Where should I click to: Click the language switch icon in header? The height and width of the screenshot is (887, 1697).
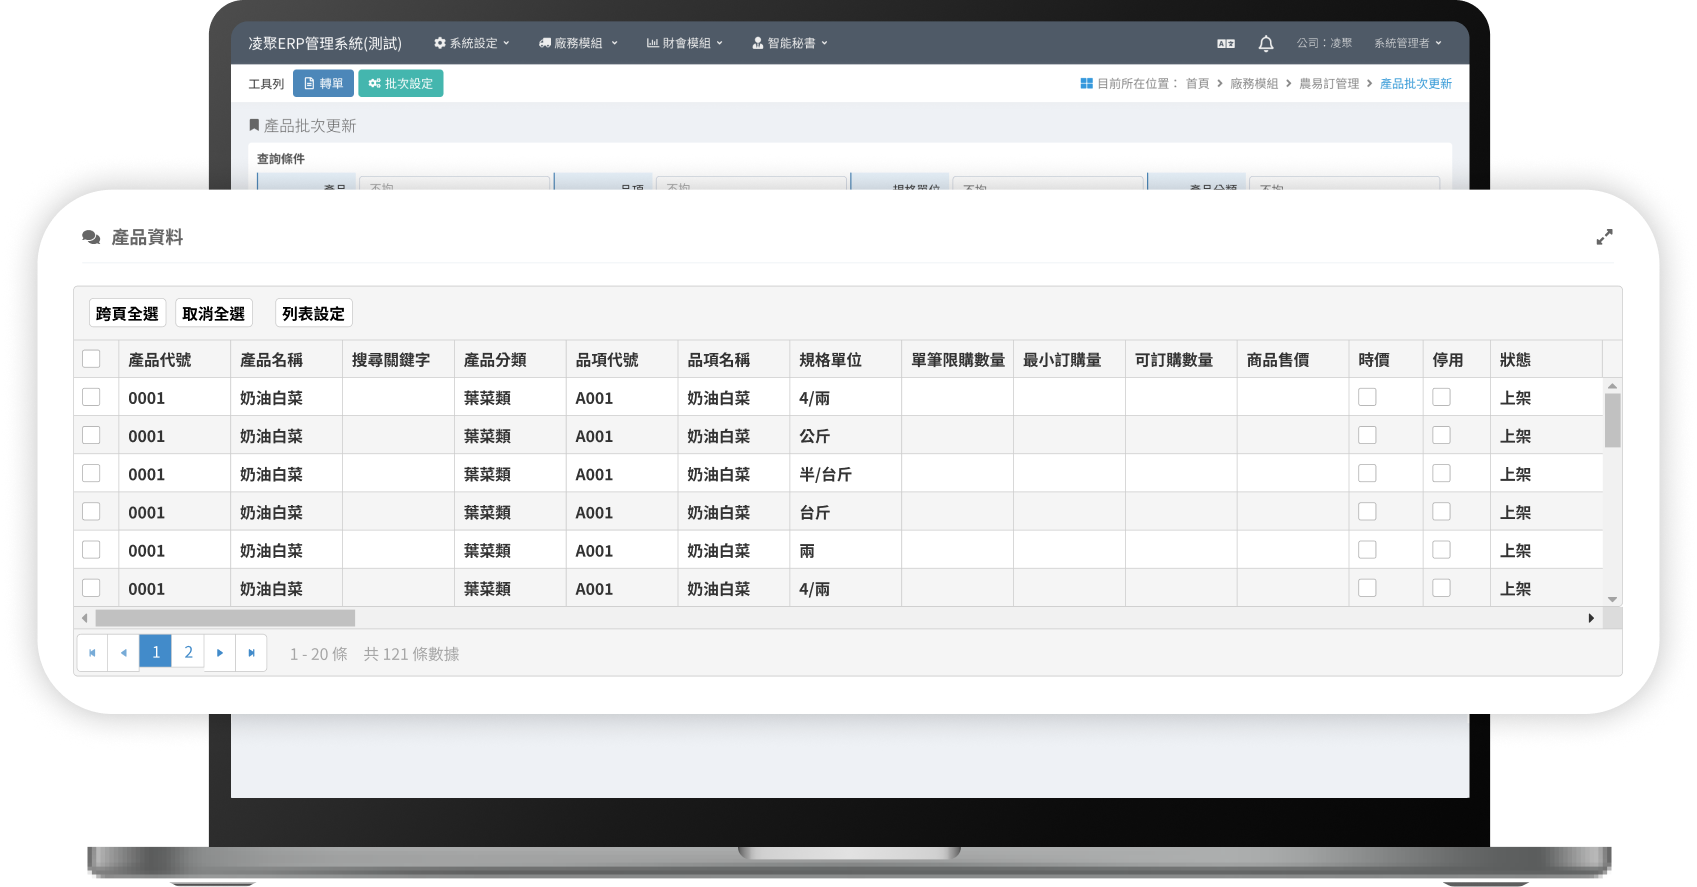(x=1226, y=43)
